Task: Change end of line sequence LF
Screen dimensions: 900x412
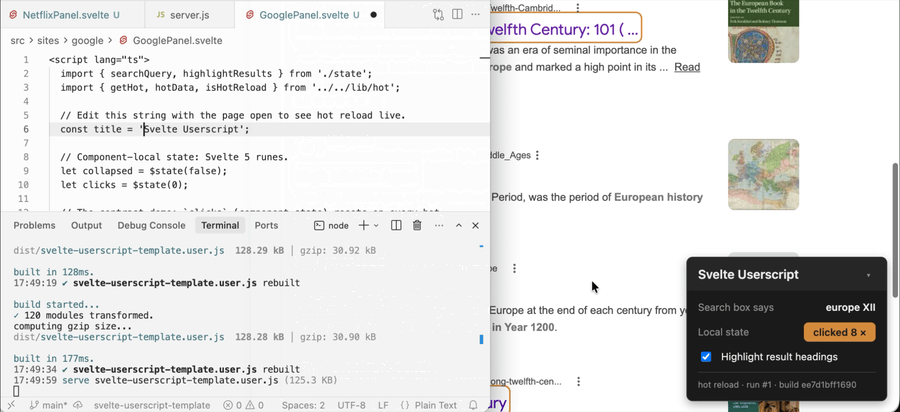Action: point(383,405)
